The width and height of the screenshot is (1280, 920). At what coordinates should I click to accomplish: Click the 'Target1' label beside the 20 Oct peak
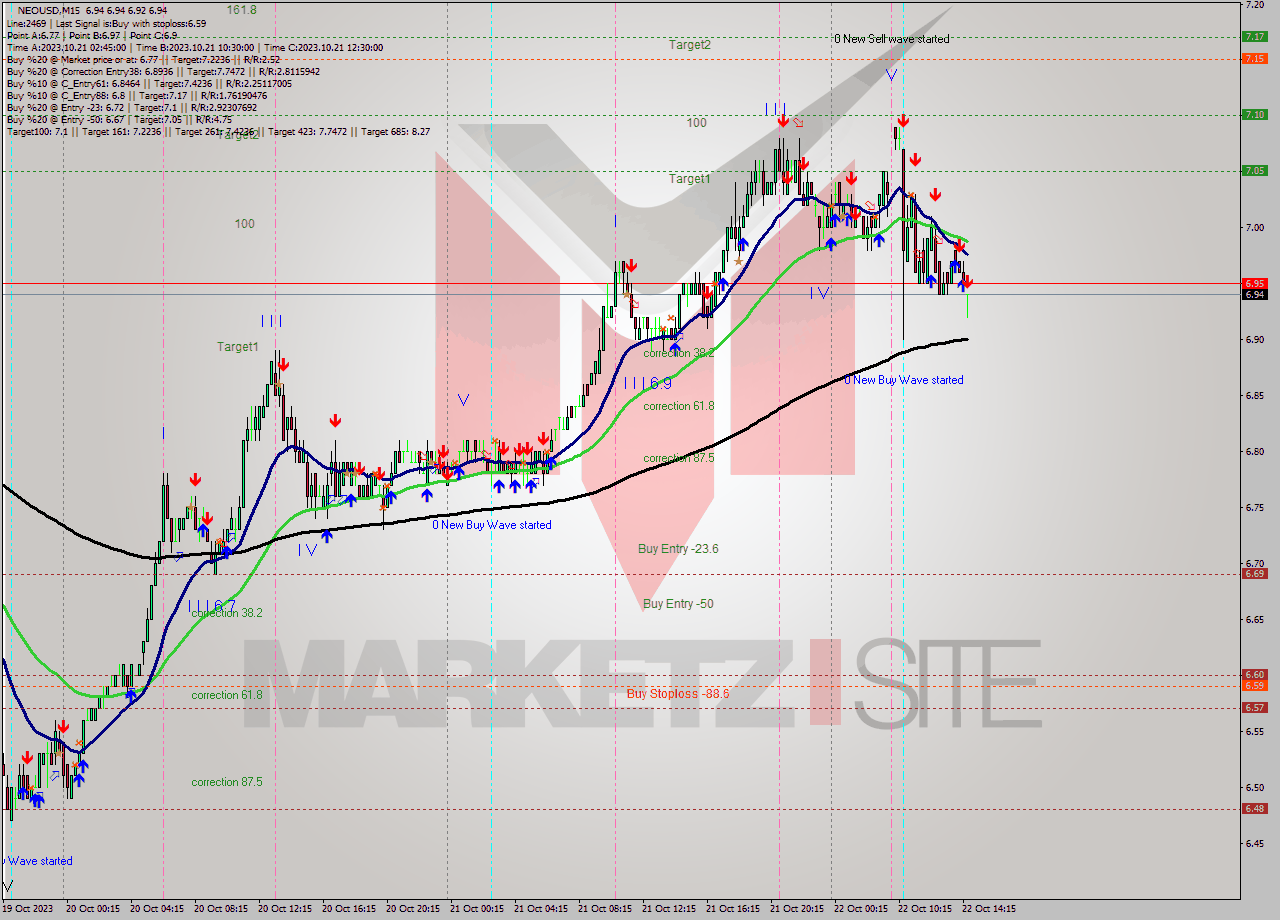[238, 347]
